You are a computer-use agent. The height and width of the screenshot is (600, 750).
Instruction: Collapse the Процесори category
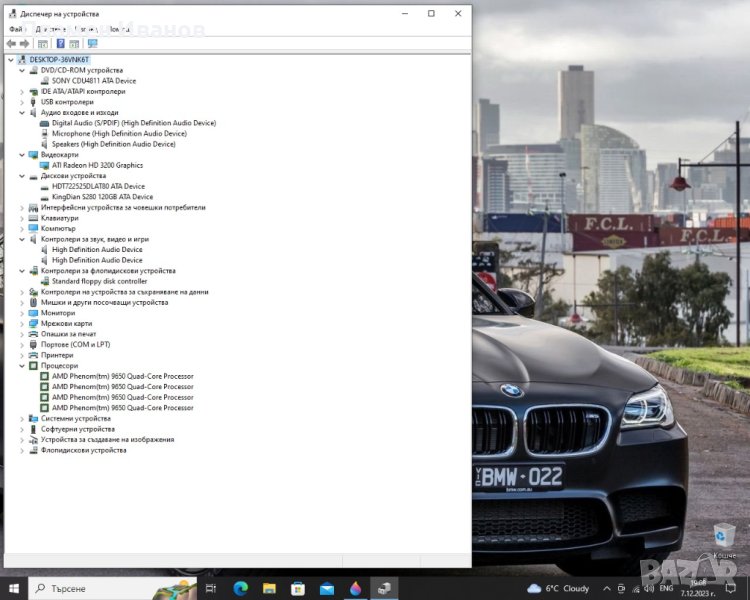click(22, 366)
